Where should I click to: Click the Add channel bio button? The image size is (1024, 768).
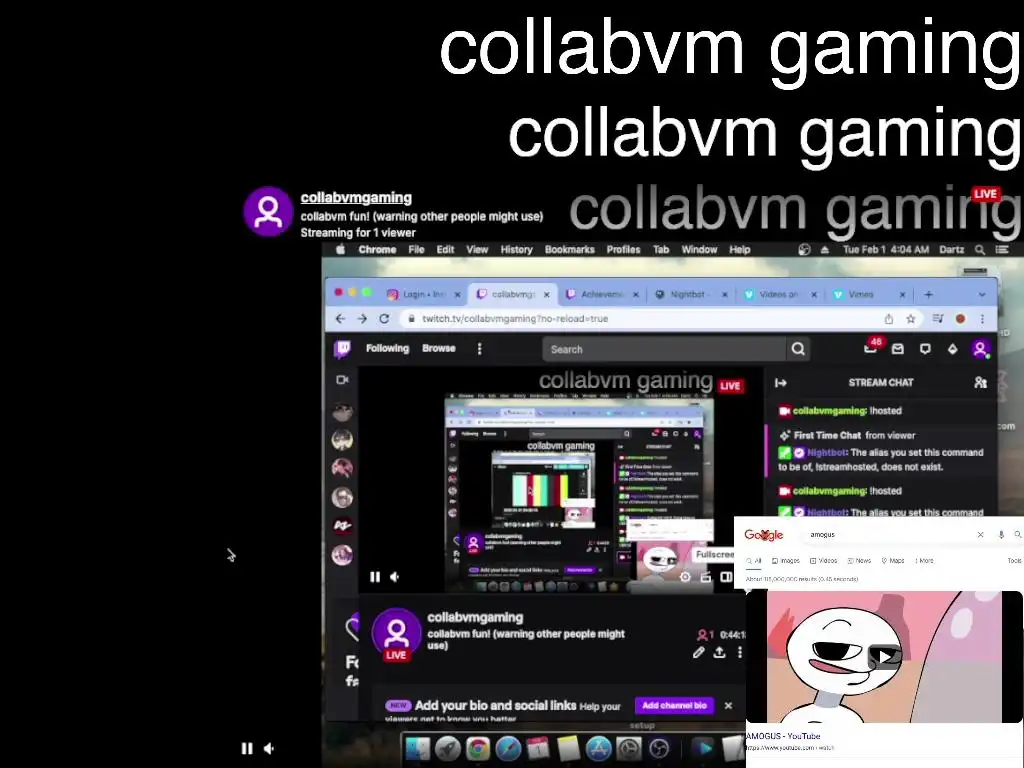[x=675, y=705]
